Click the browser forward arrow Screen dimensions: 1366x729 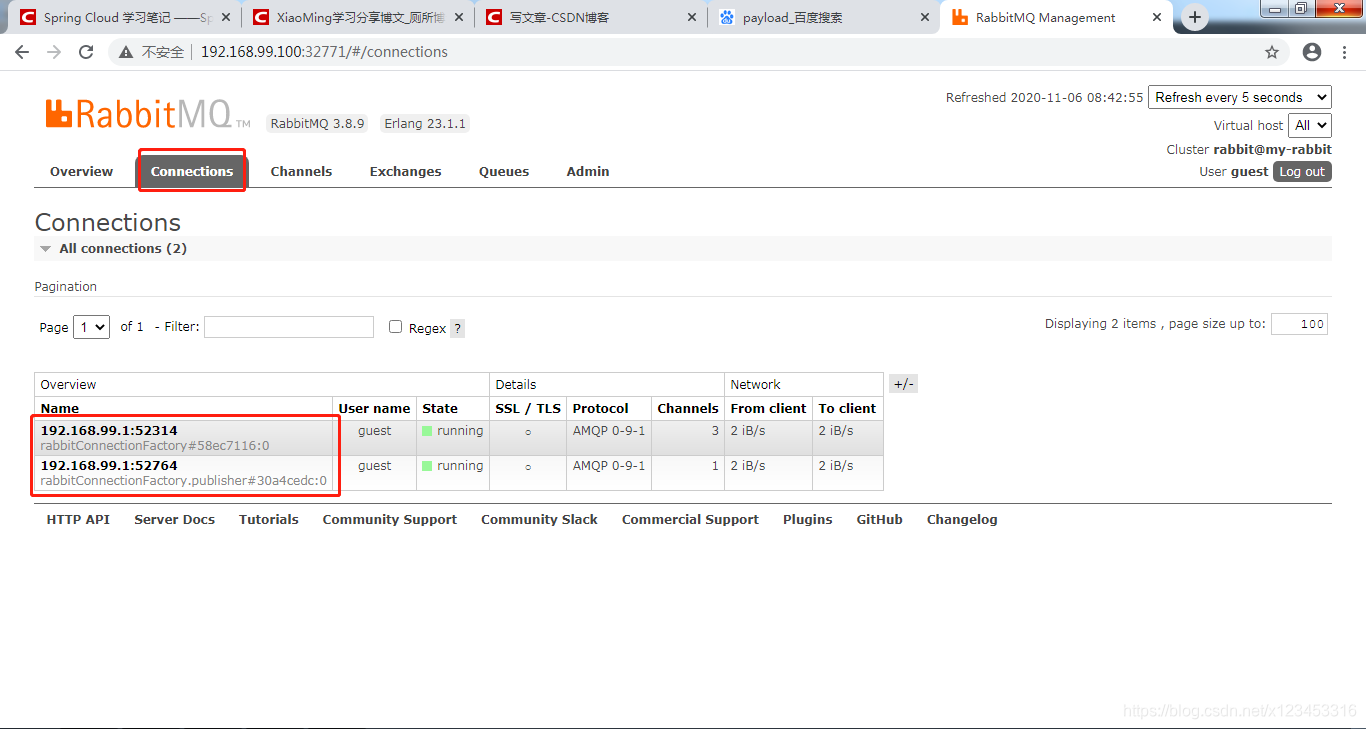[x=54, y=52]
